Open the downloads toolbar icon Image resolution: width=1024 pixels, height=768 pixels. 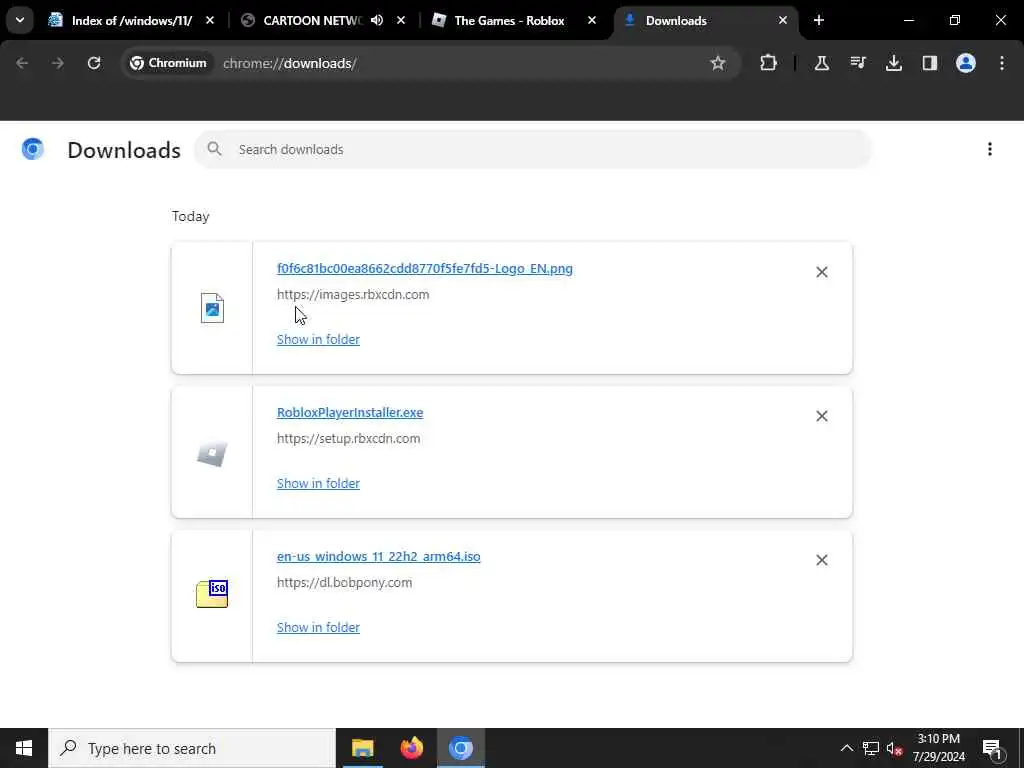click(893, 63)
